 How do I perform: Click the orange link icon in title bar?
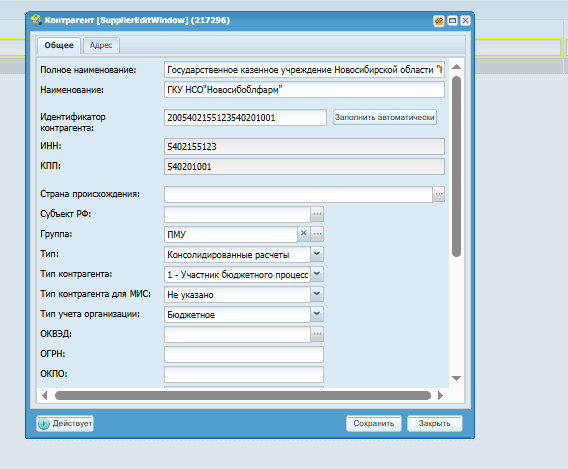click(439, 21)
